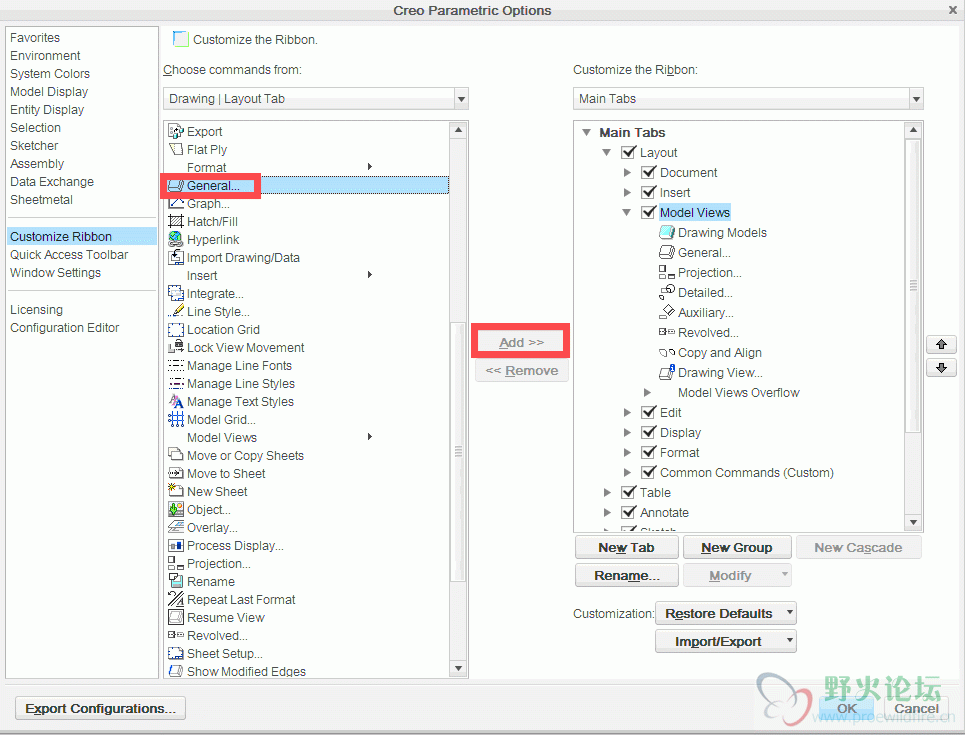Open the Drawing | Layout Tab dropdown

(x=461, y=98)
